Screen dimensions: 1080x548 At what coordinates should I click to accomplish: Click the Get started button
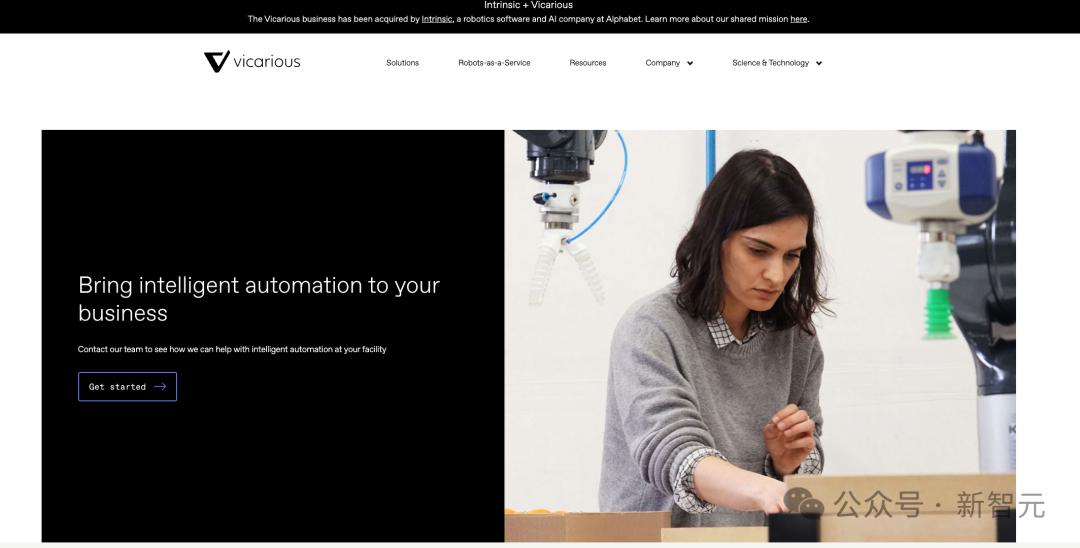127,386
